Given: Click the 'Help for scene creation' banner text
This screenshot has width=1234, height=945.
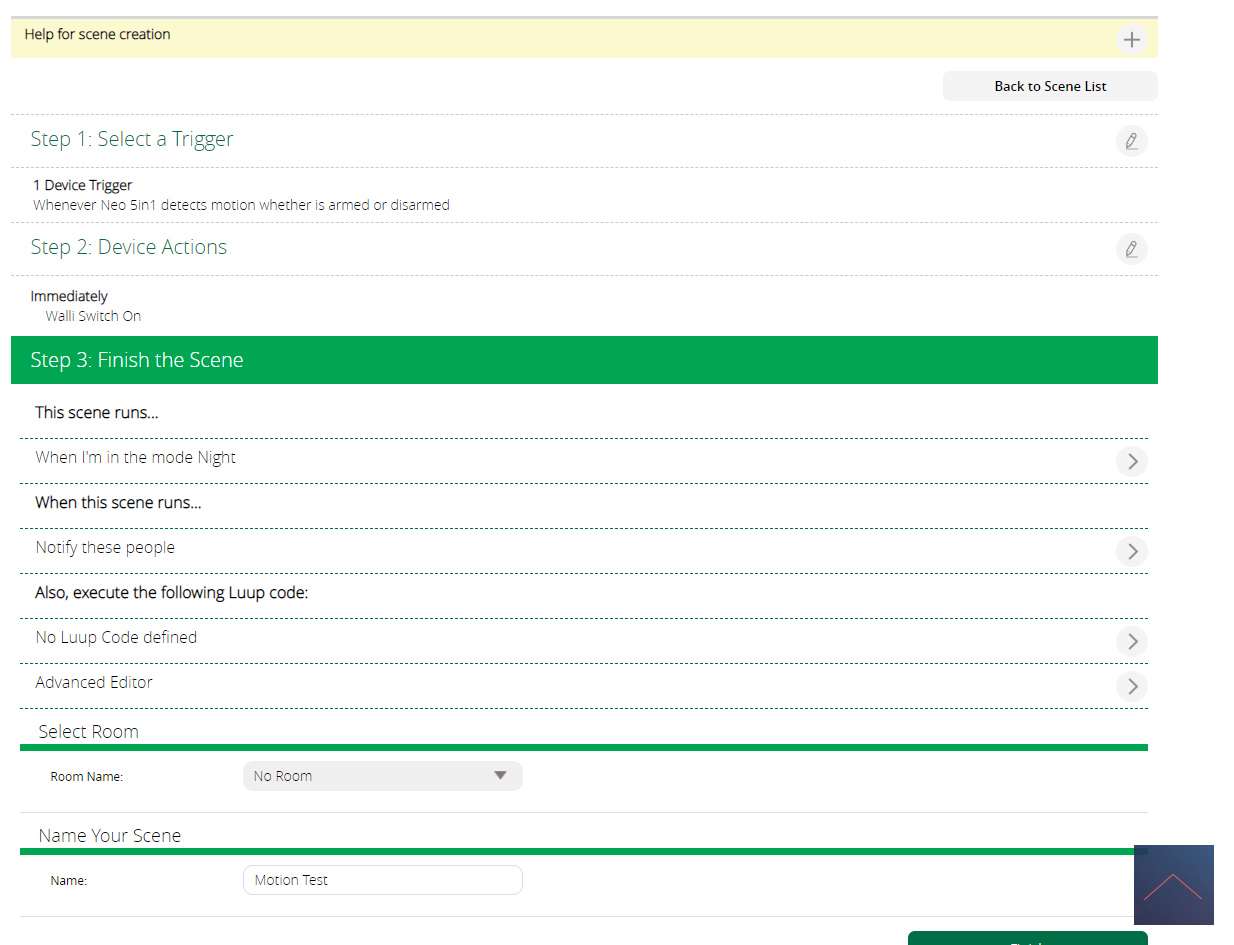Looking at the screenshot, I should coord(98,34).
